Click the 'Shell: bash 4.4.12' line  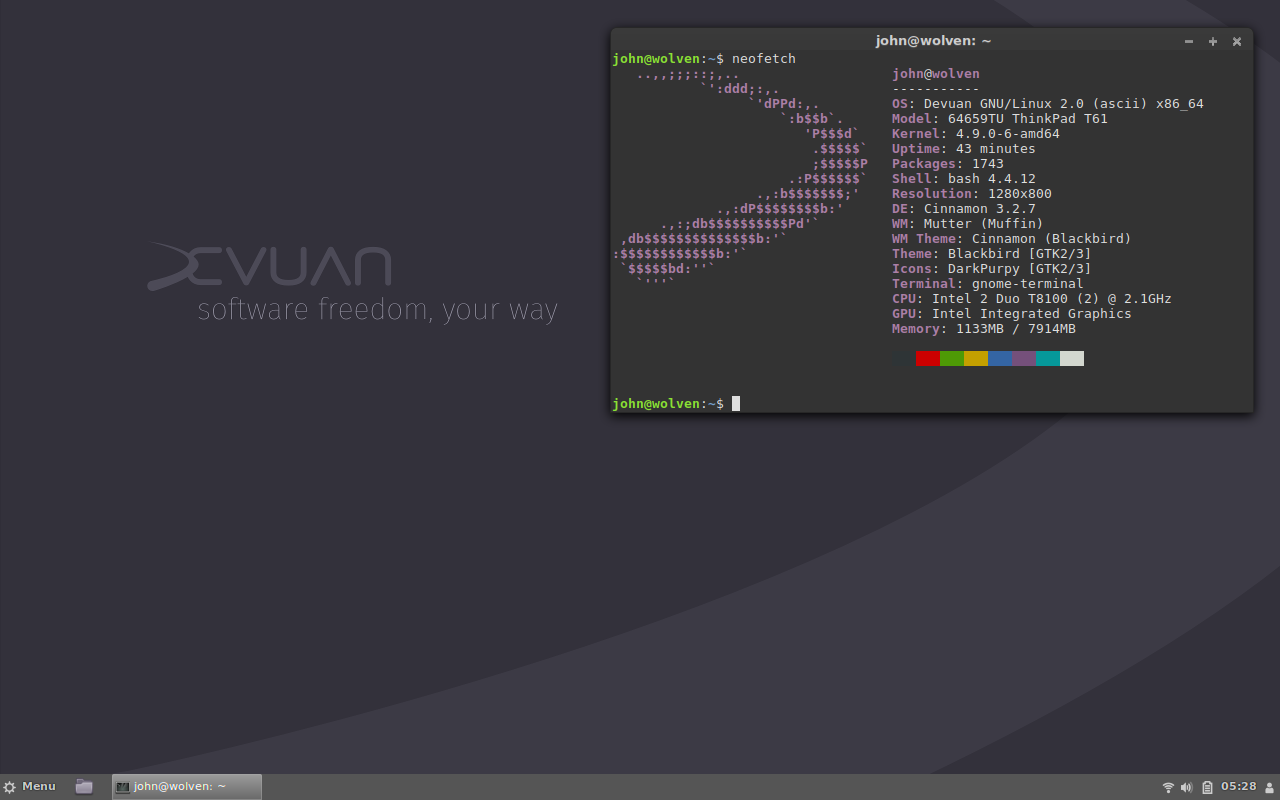pos(964,179)
